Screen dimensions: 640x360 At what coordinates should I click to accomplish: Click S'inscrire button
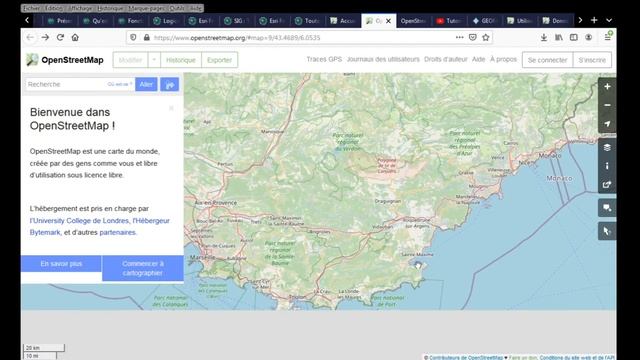(592, 60)
